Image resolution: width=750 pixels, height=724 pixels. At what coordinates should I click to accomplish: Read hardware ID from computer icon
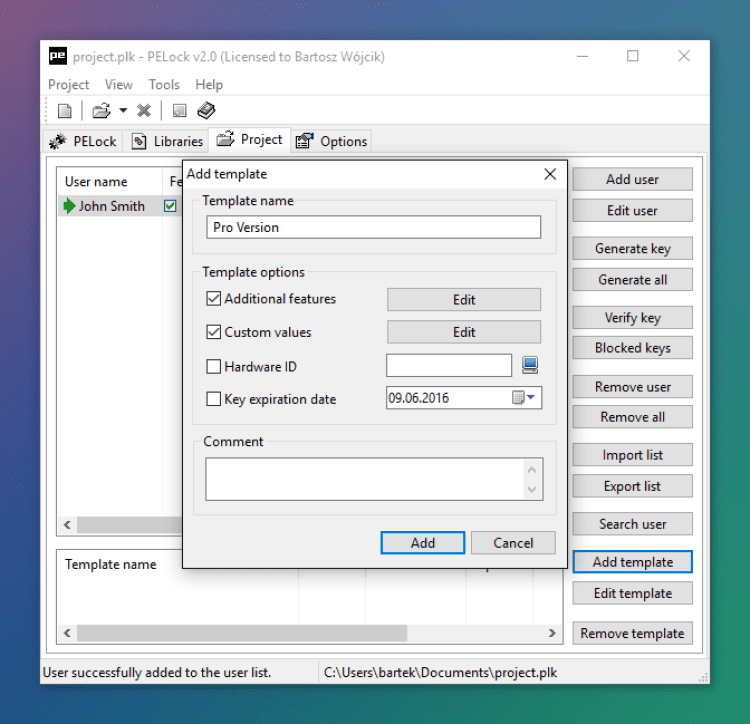pos(529,365)
